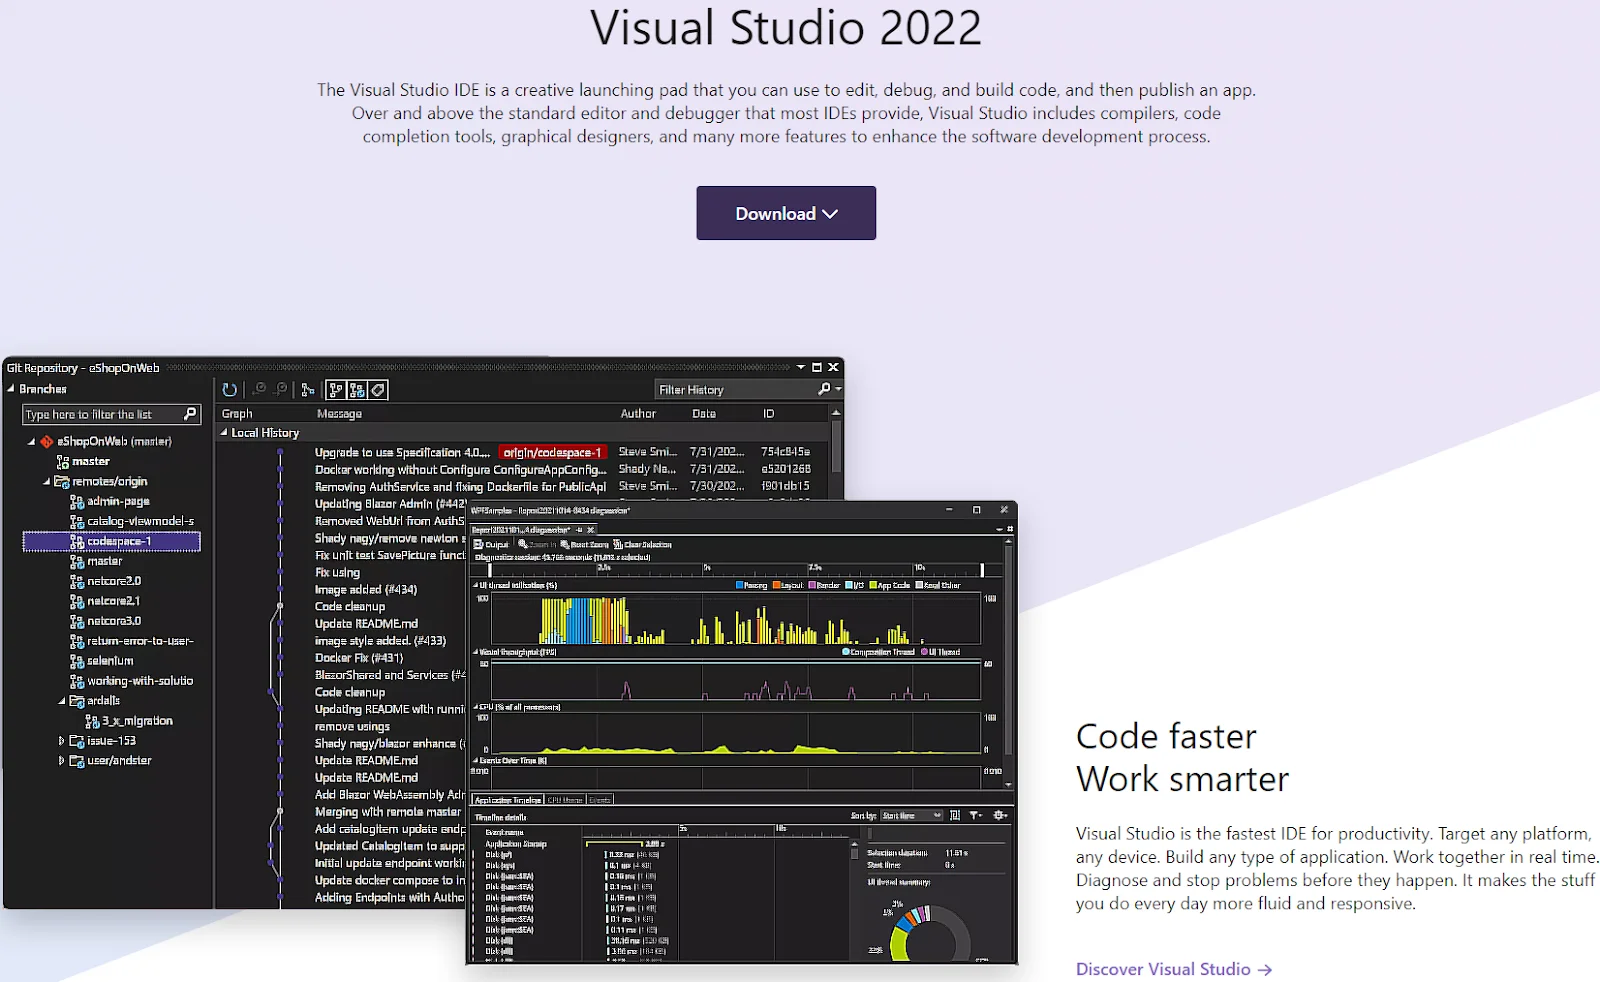Click the search icon in Filter History box

point(824,389)
